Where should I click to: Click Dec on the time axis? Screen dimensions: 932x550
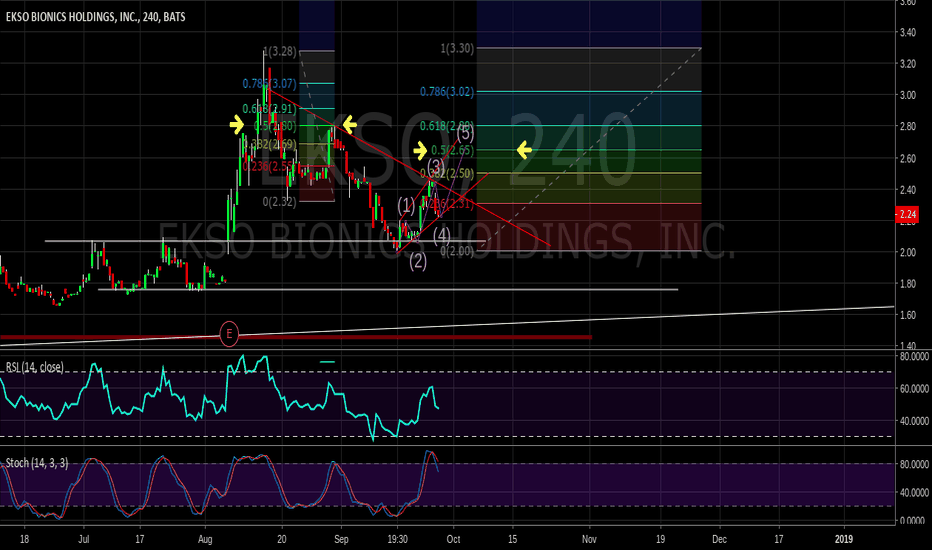coord(719,539)
